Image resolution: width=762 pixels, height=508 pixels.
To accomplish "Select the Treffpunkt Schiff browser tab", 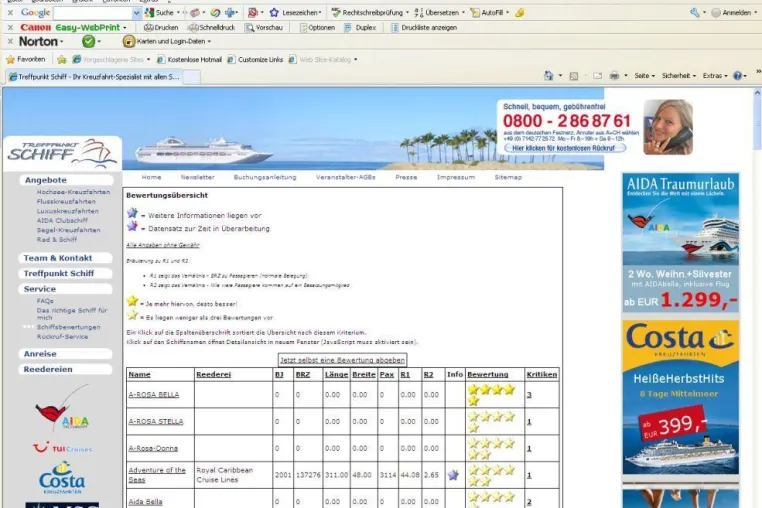I will pyautogui.click(x=94, y=77).
